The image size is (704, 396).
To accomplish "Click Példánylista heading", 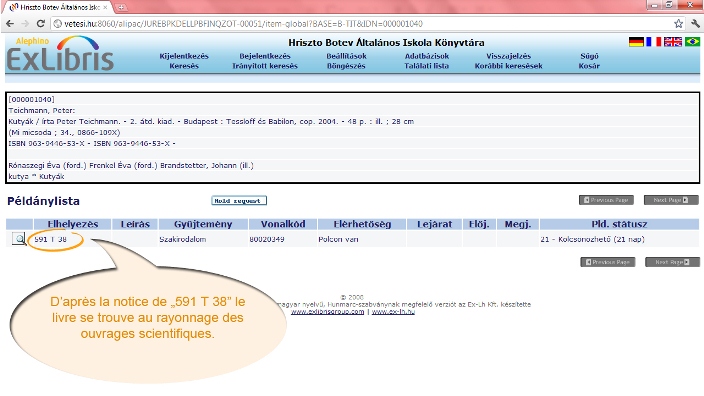I will tap(43, 201).
